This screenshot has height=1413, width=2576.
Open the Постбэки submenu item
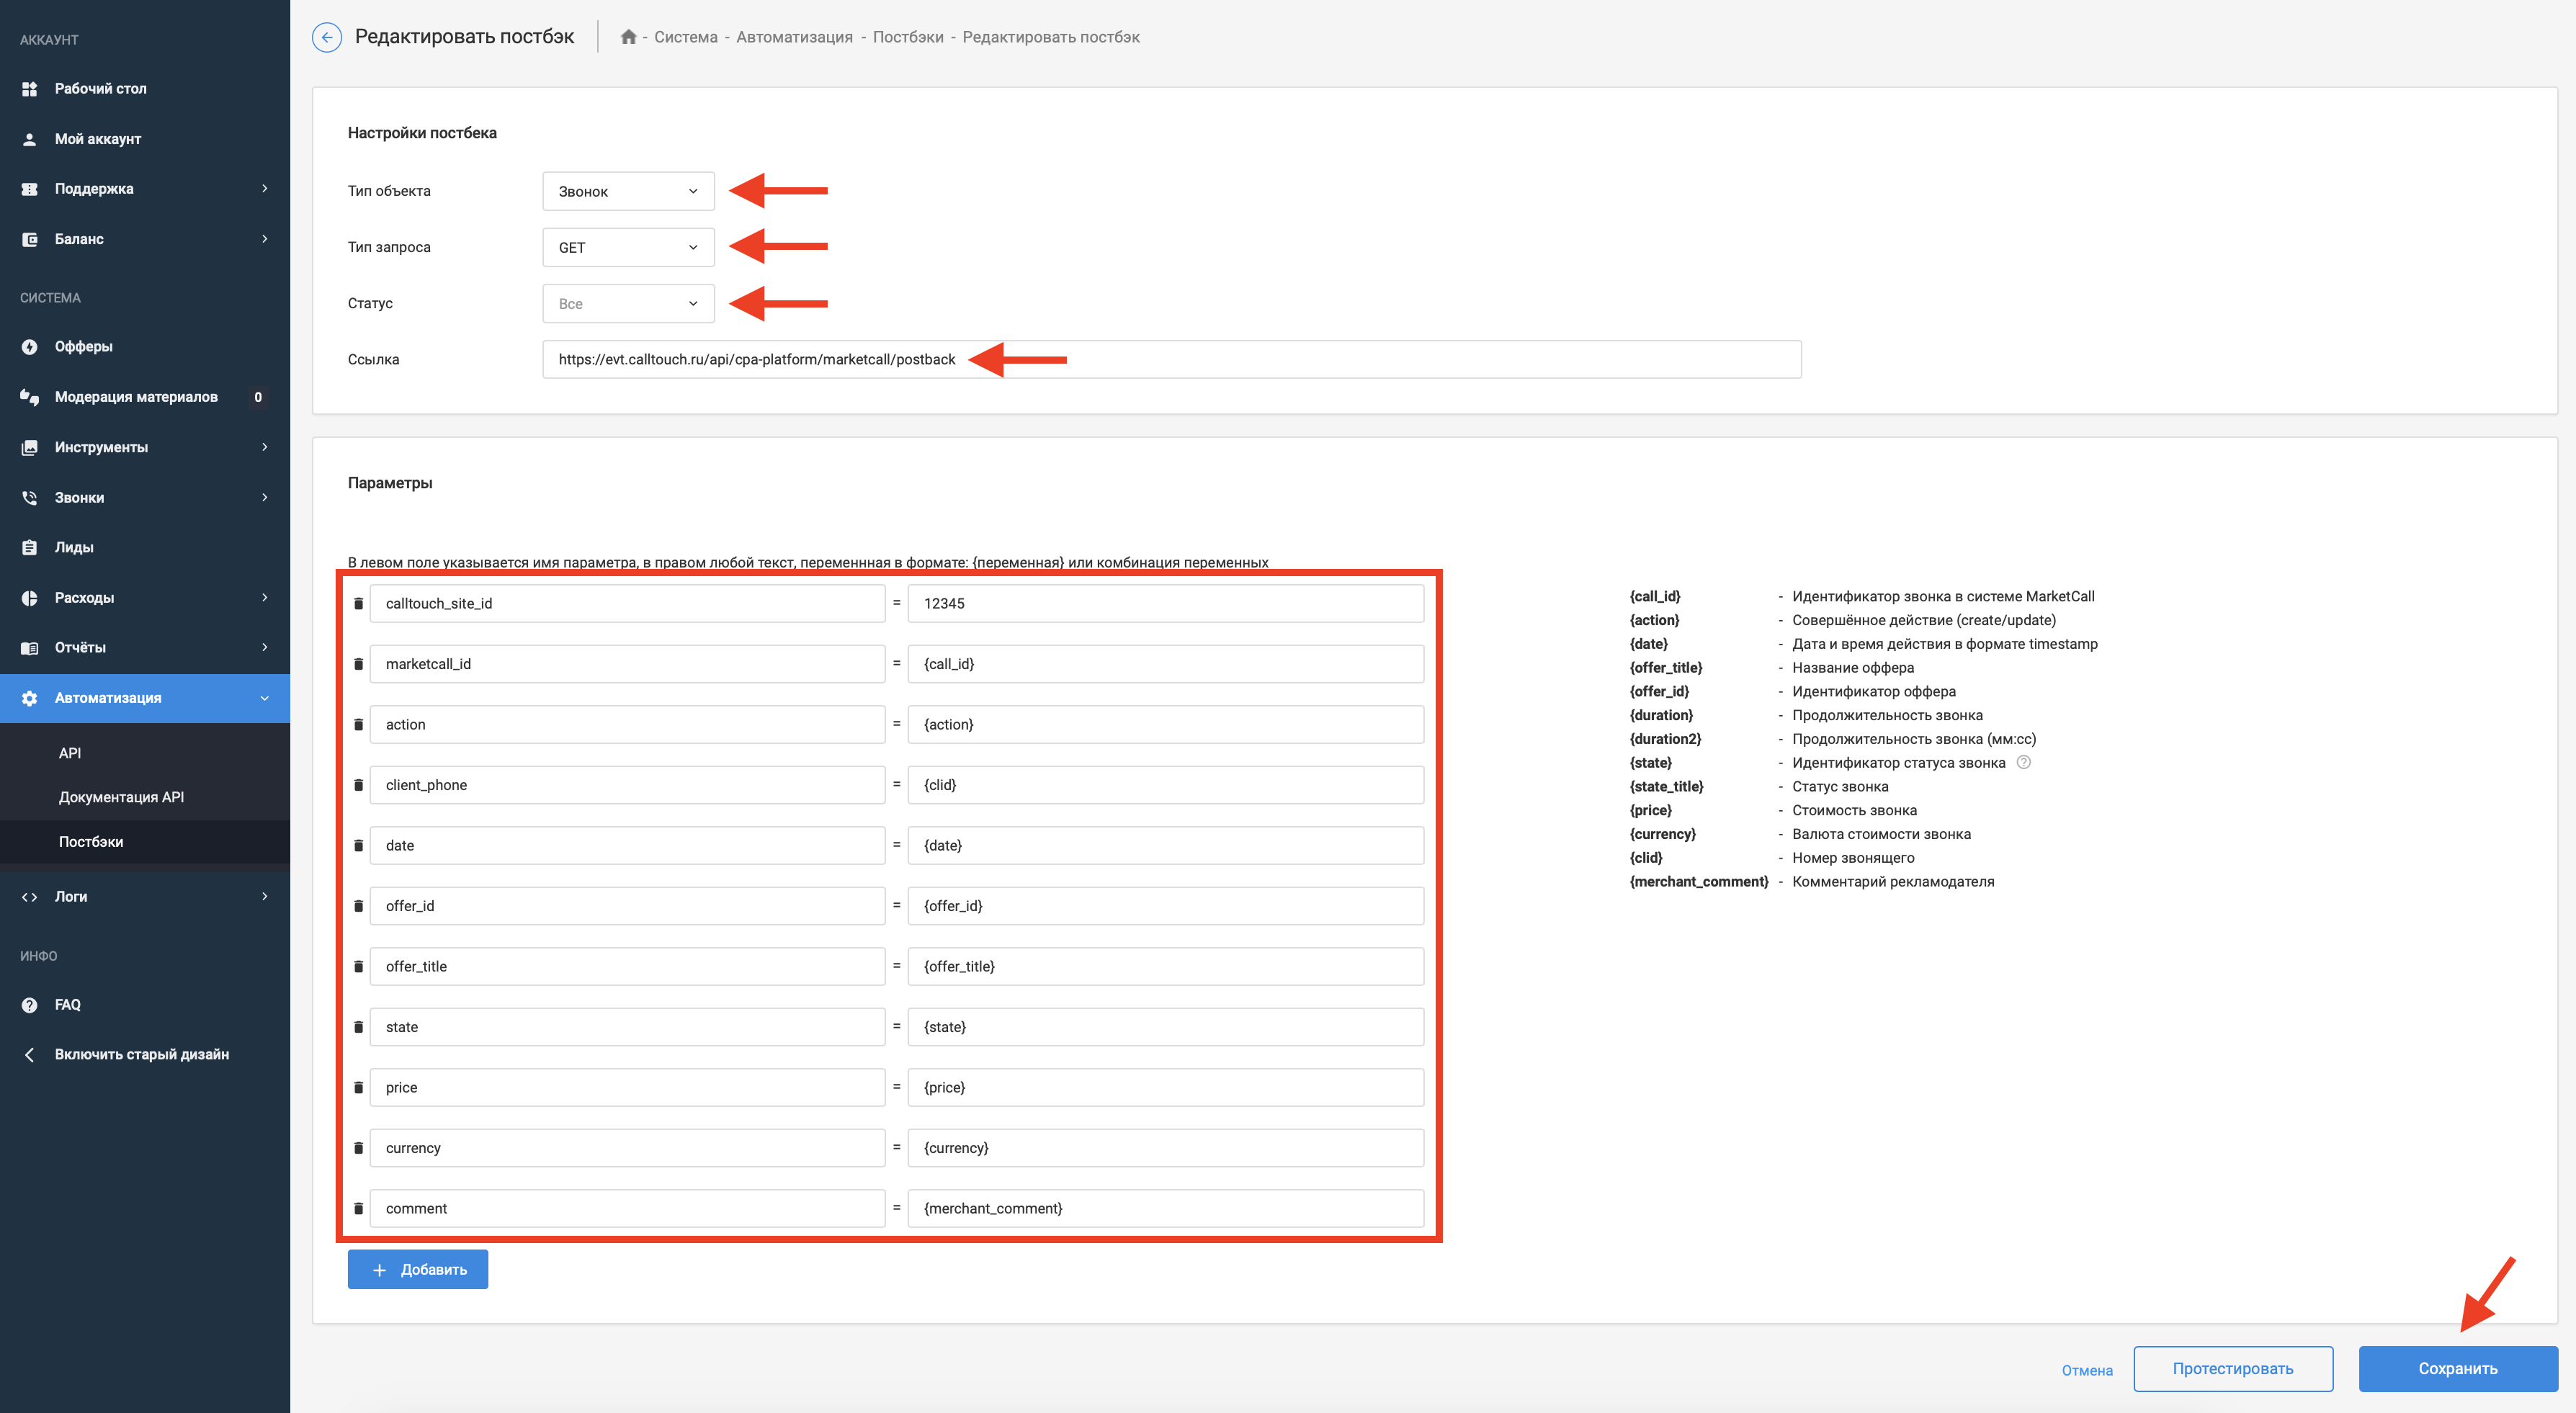(91, 842)
